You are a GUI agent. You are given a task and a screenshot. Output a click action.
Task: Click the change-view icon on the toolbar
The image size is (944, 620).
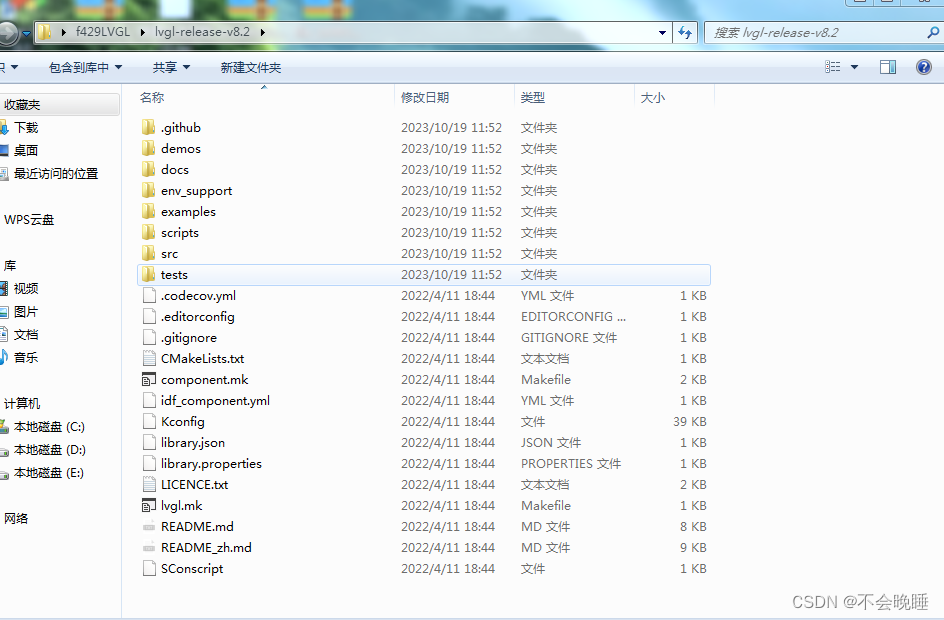[833, 66]
